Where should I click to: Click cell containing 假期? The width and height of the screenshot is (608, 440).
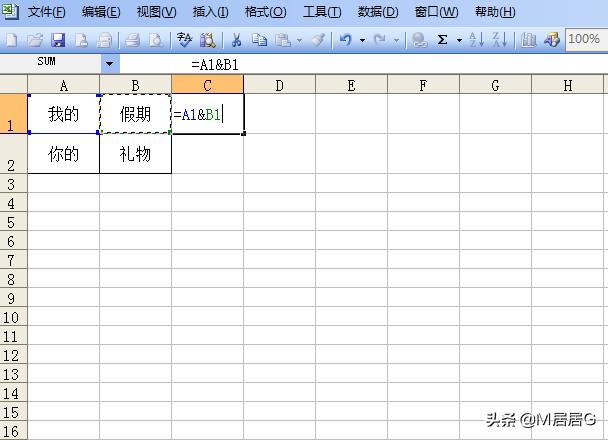click(x=135, y=114)
